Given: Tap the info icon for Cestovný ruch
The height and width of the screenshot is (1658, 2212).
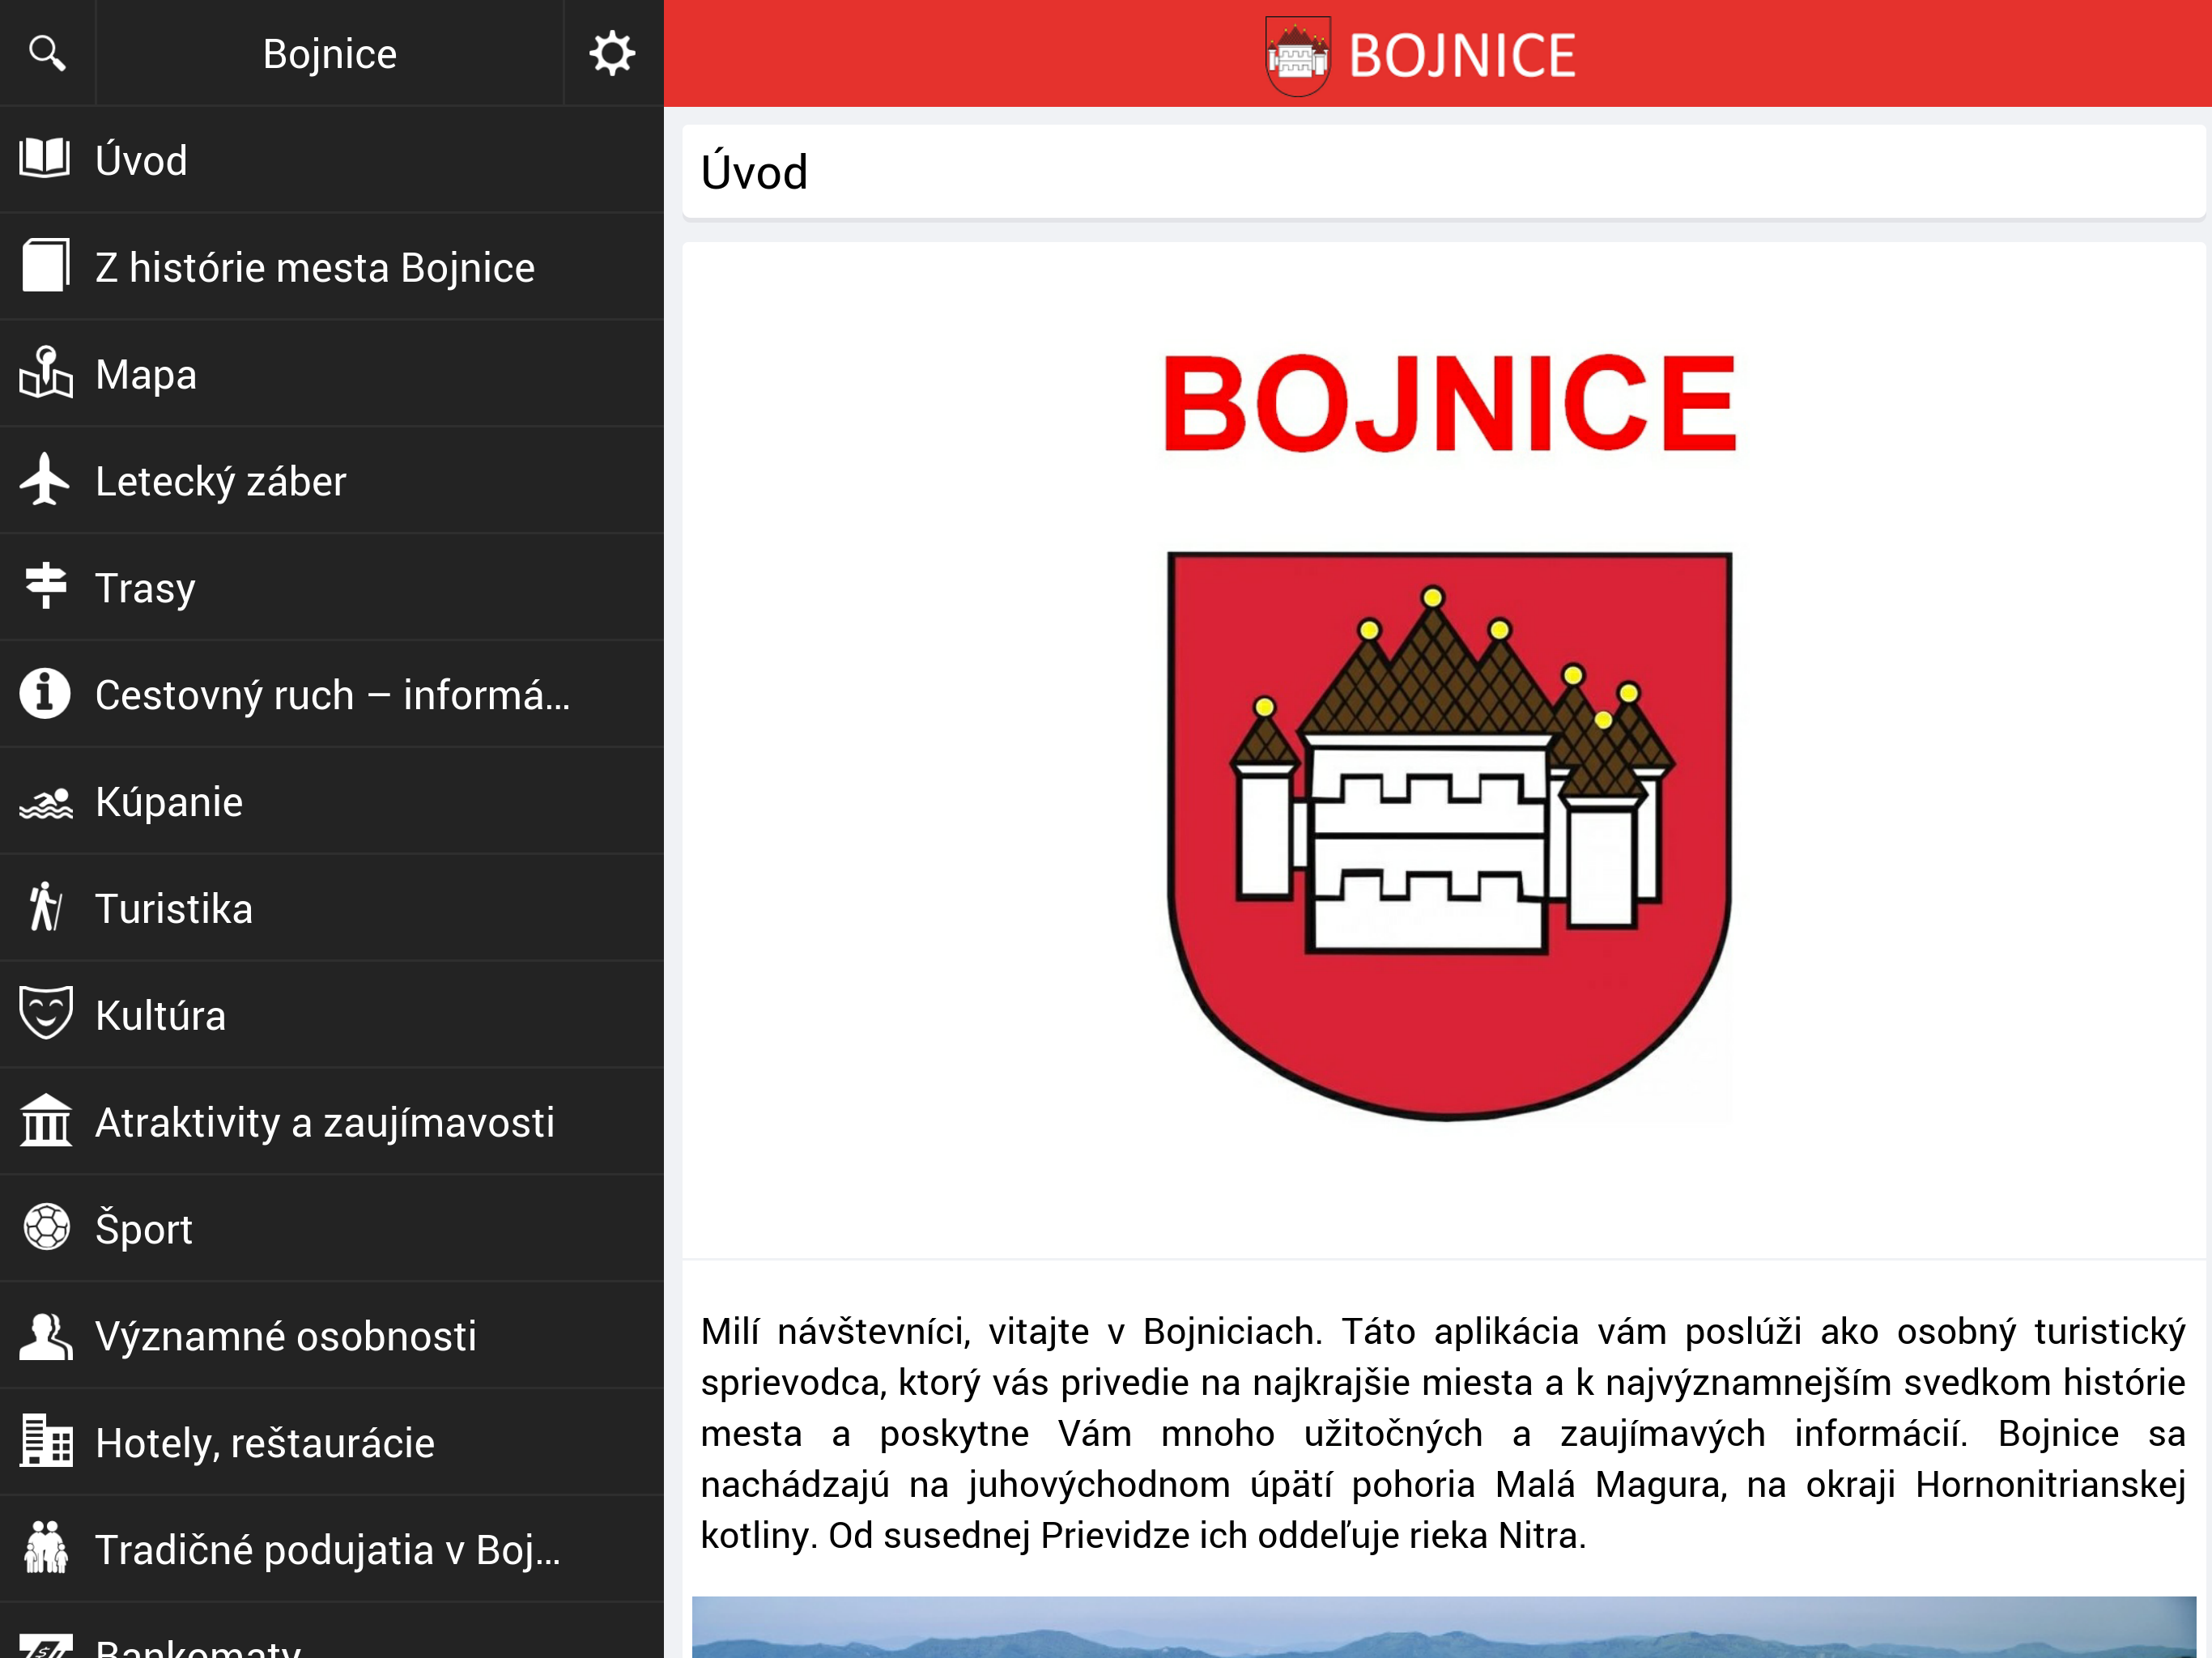Looking at the screenshot, I should point(45,693).
